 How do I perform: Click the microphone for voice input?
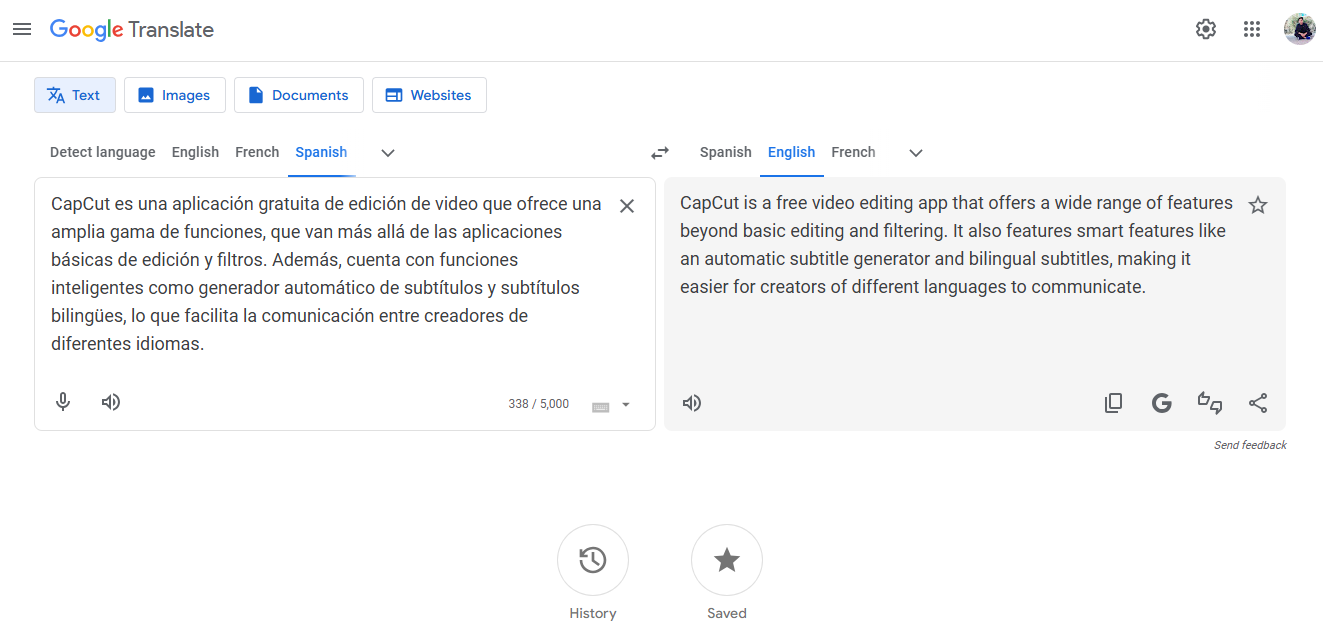tap(62, 401)
